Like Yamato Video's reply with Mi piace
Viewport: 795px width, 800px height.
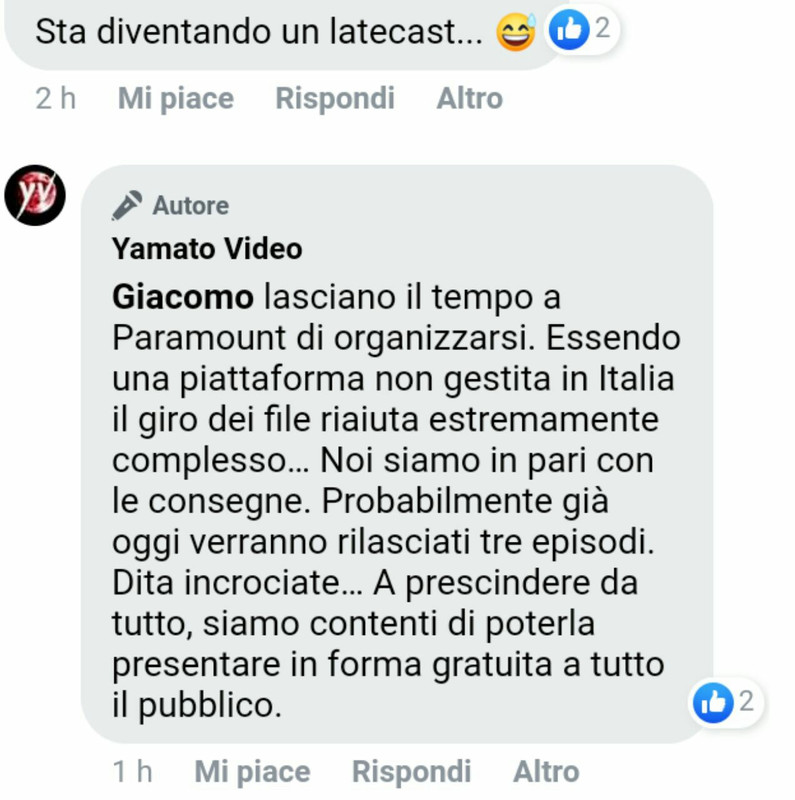(x=252, y=771)
